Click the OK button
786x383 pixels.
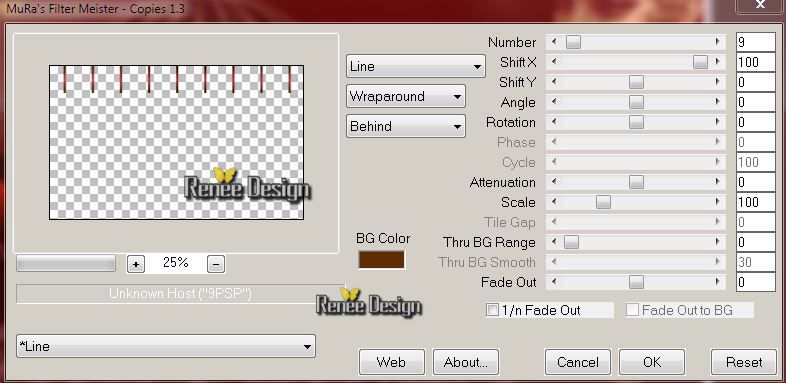click(652, 362)
